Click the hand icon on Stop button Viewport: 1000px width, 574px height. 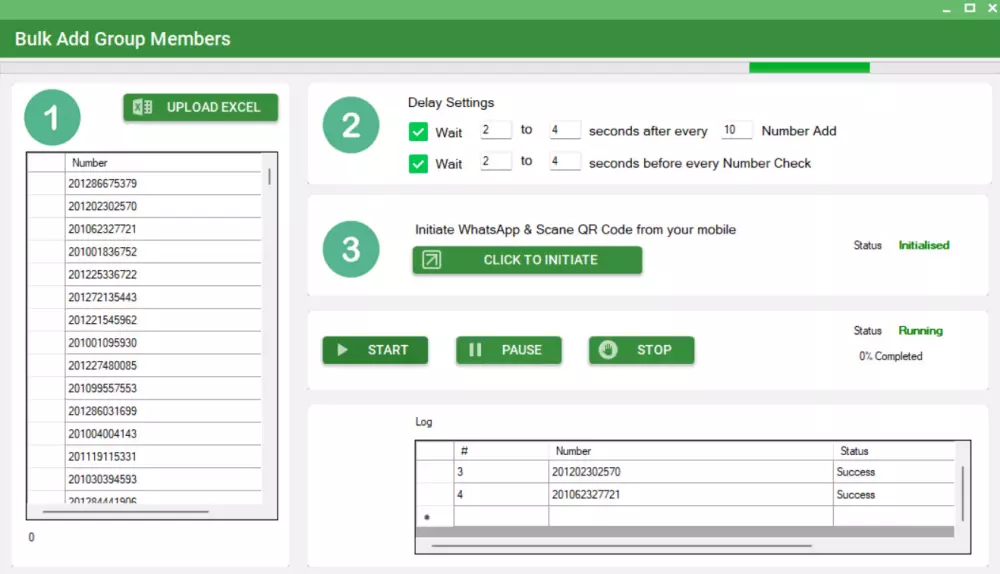coord(608,350)
